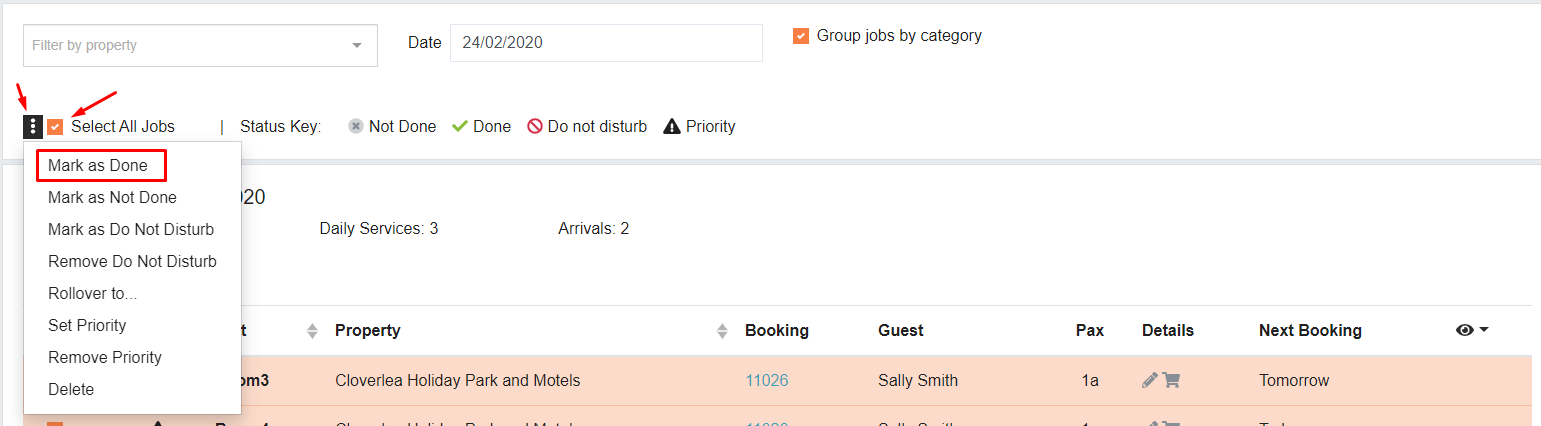Click the pencil edit icon for Sally Smith
Image resolution: width=1541 pixels, height=426 pixels.
pos(1150,380)
